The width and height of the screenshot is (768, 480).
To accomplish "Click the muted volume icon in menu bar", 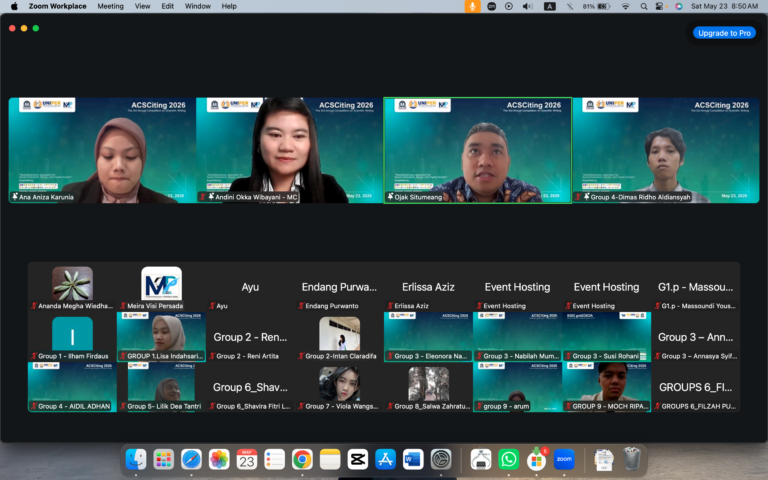I will (528, 6).
